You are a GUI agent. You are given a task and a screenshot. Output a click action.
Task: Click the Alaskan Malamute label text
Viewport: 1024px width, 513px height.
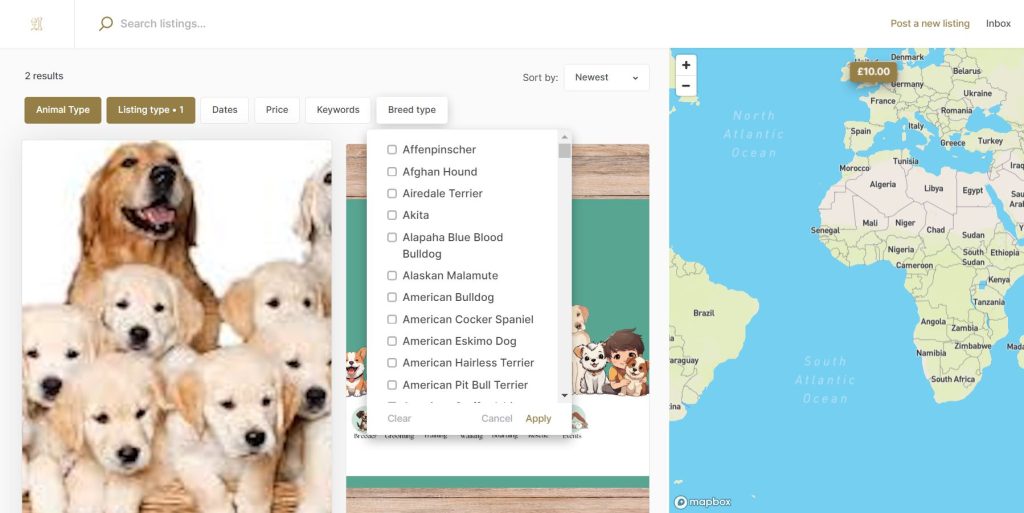click(x=450, y=275)
